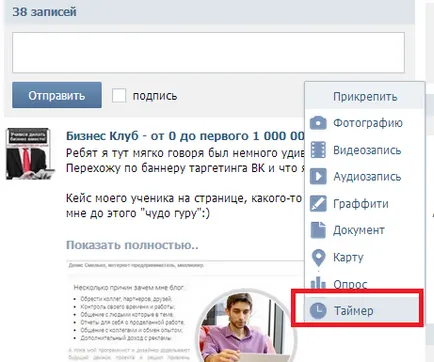Click the Отправить button
The width and height of the screenshot is (434, 362).
57,95
